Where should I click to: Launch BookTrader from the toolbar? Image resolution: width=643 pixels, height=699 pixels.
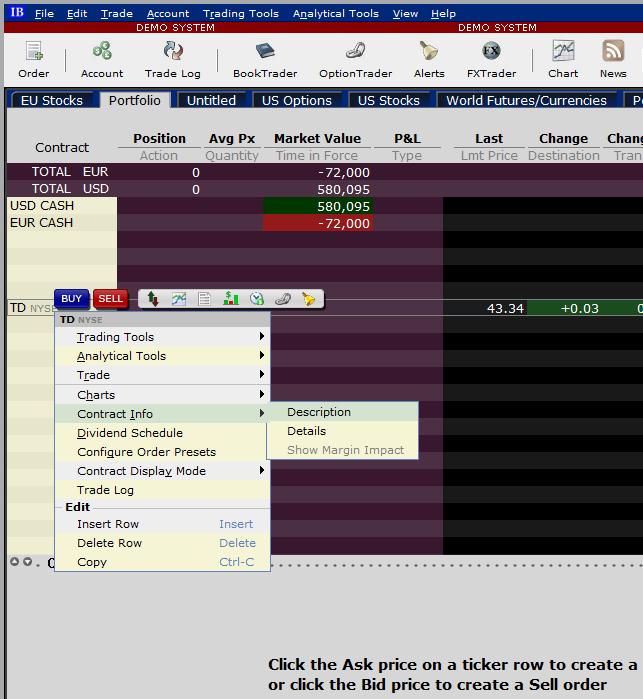point(265,59)
